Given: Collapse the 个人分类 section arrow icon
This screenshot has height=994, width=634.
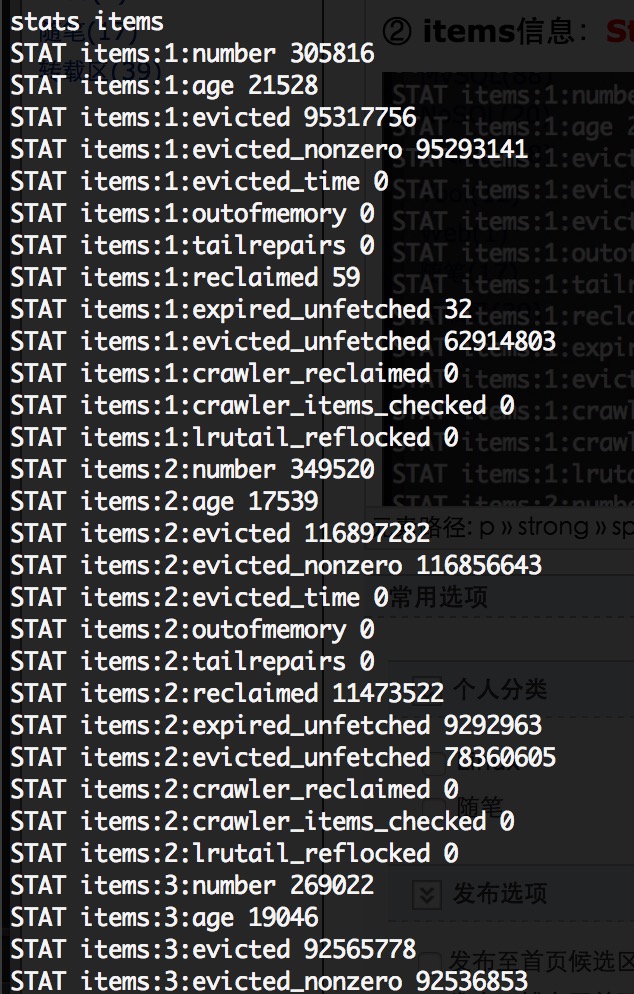Looking at the screenshot, I should click(x=426, y=689).
